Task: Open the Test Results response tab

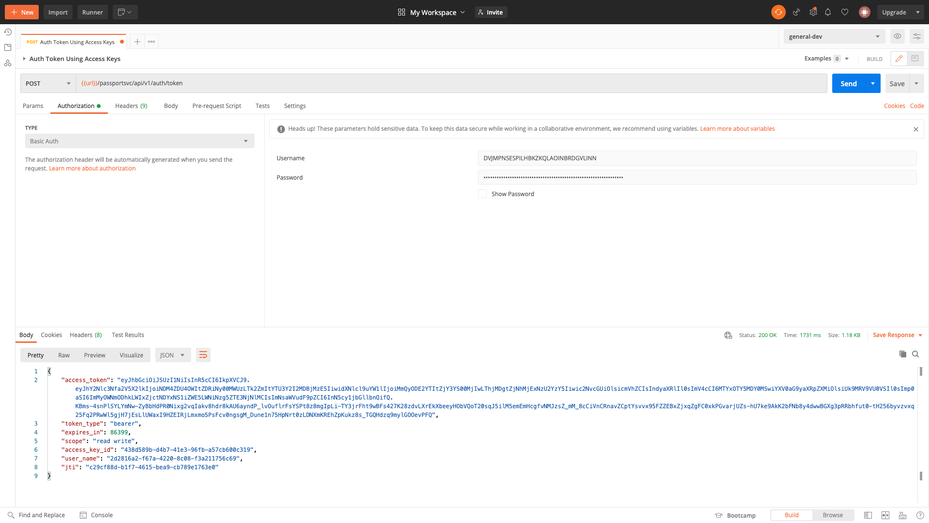Action: pyautogui.click(x=128, y=335)
